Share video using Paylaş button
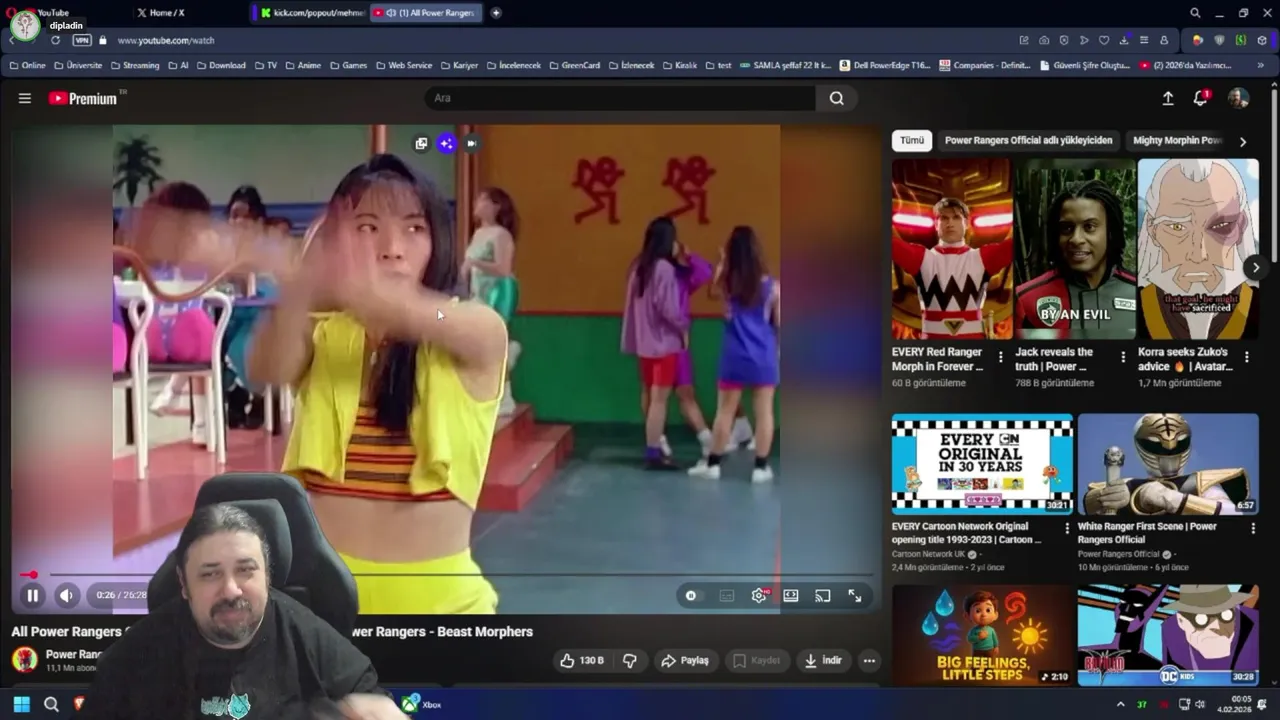This screenshot has height=720, width=1280. tap(685, 660)
